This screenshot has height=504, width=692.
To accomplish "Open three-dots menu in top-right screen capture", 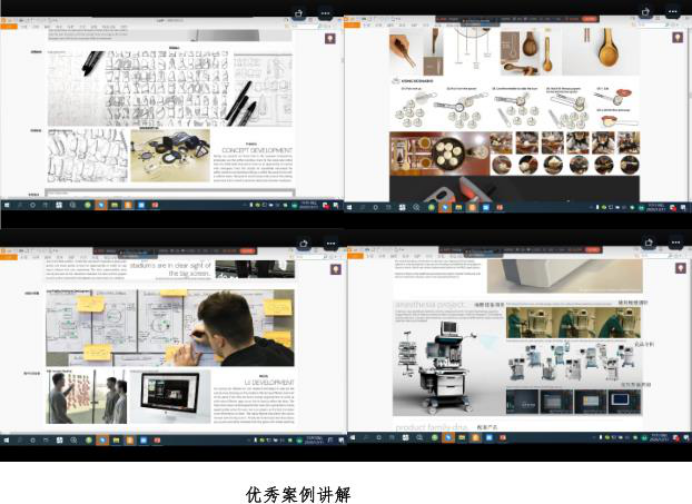I will coord(672,12).
